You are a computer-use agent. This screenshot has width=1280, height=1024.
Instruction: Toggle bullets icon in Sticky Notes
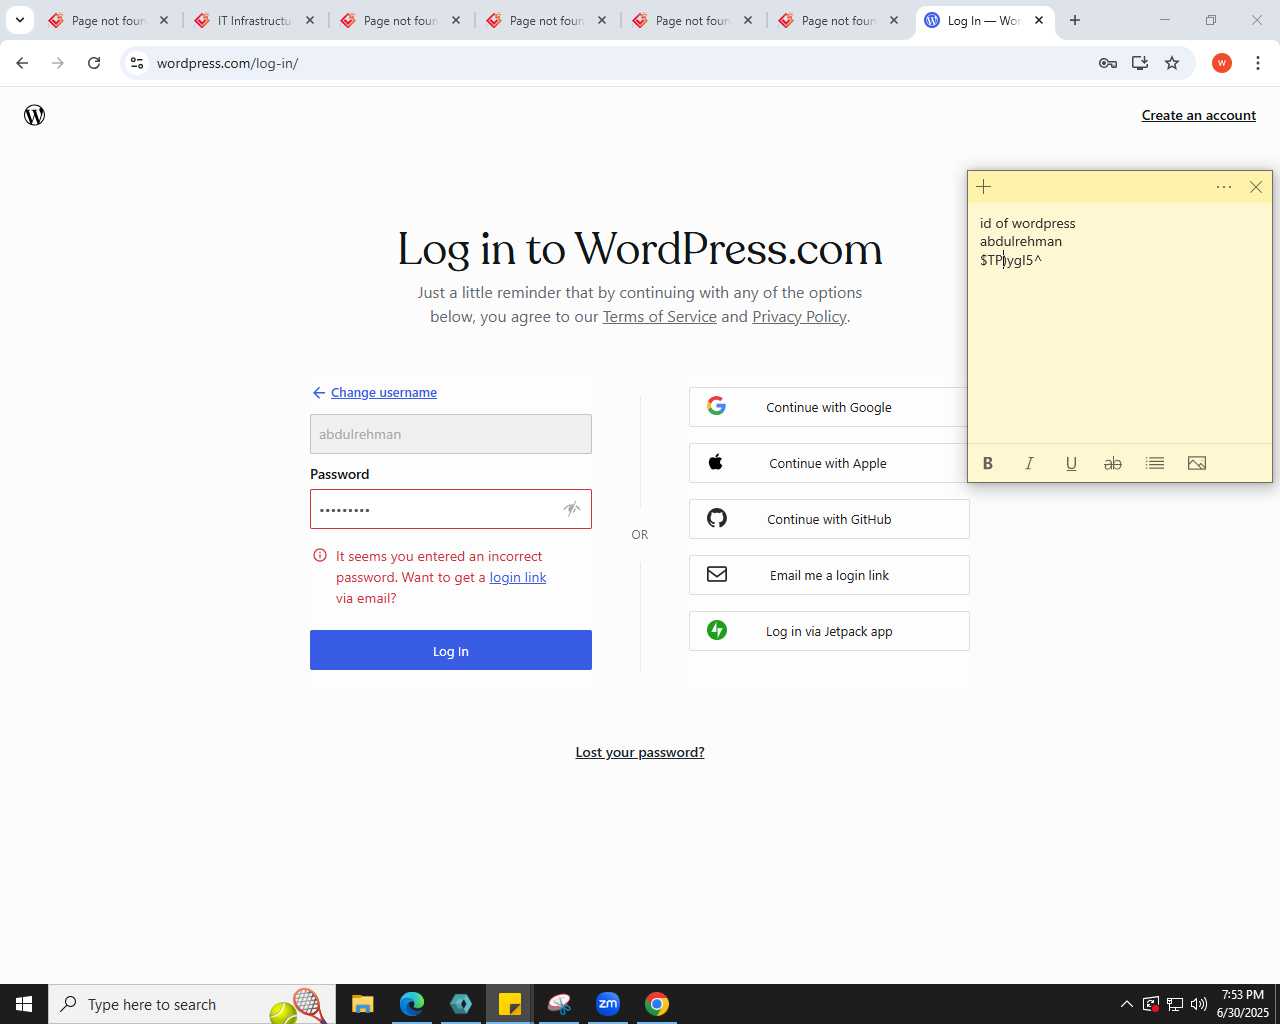1155,463
